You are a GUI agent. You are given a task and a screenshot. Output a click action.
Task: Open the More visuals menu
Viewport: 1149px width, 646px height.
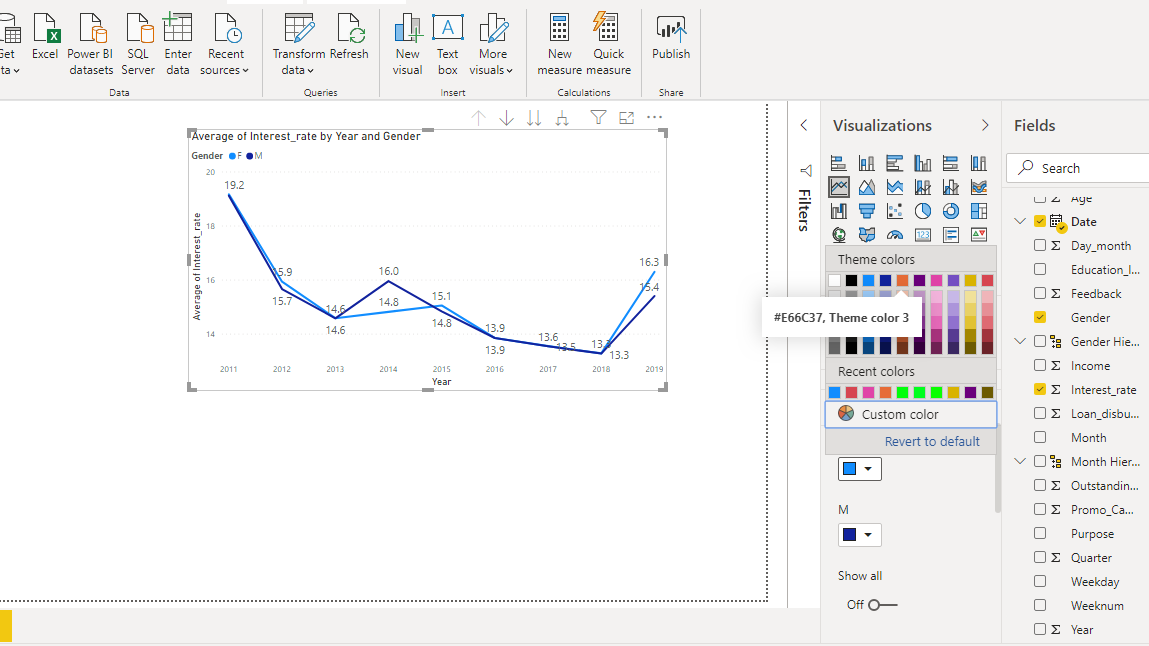tap(492, 28)
